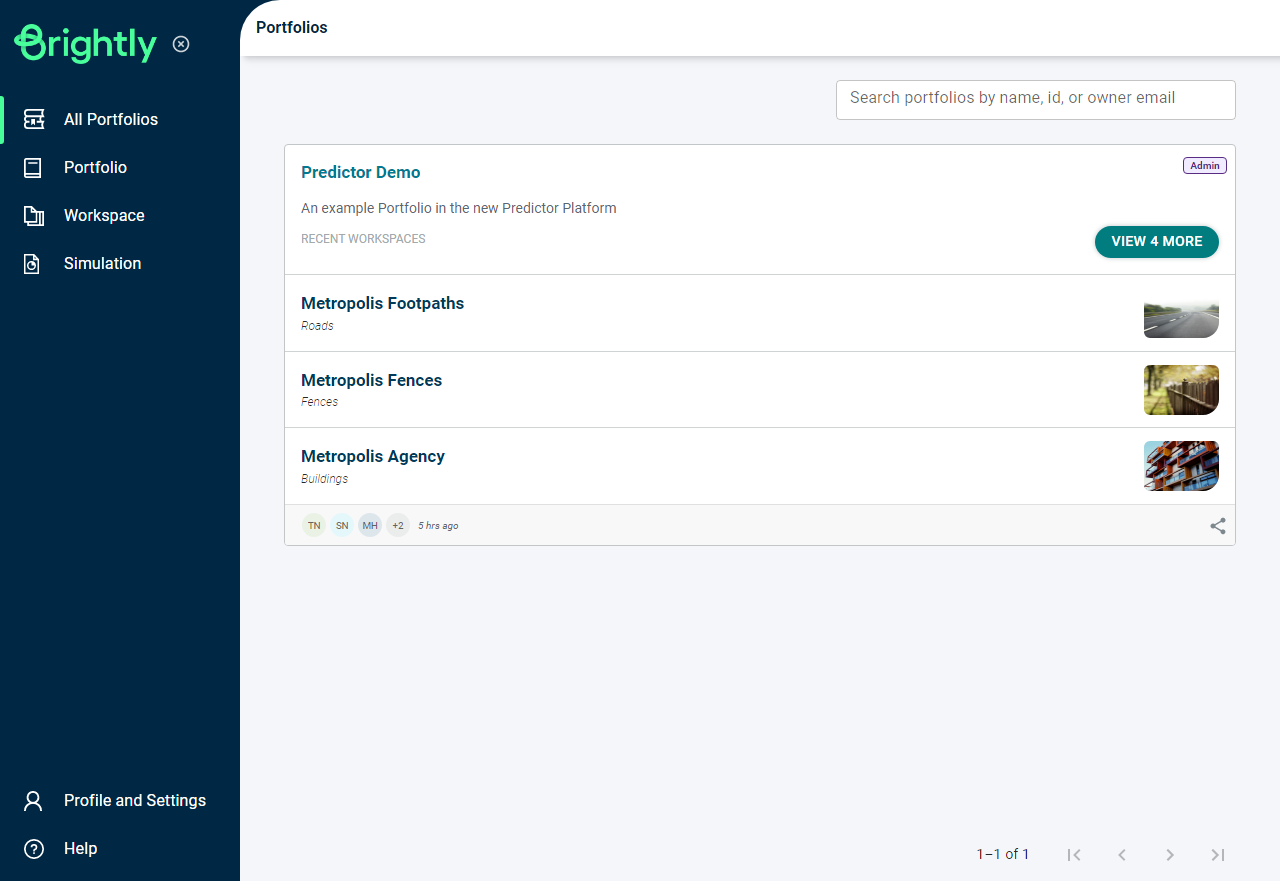Click the Metropolis Footpaths road thumbnail
The image size is (1280, 881).
(x=1181, y=313)
